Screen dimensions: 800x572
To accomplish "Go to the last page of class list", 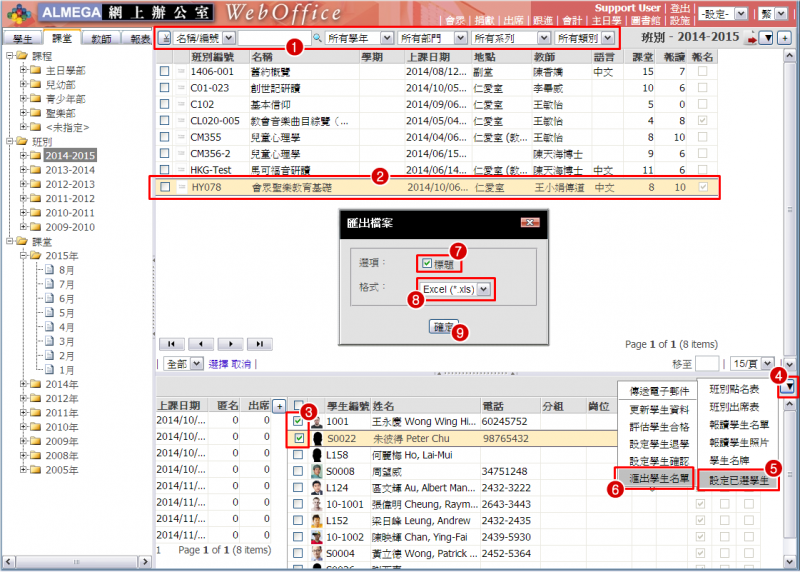I will (260, 343).
